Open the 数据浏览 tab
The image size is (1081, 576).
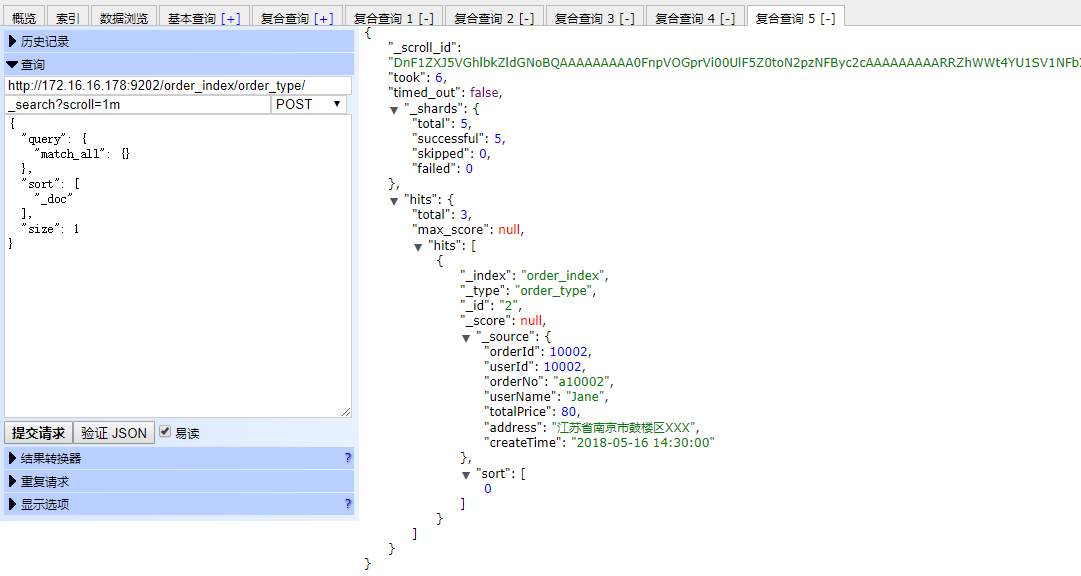click(x=124, y=18)
